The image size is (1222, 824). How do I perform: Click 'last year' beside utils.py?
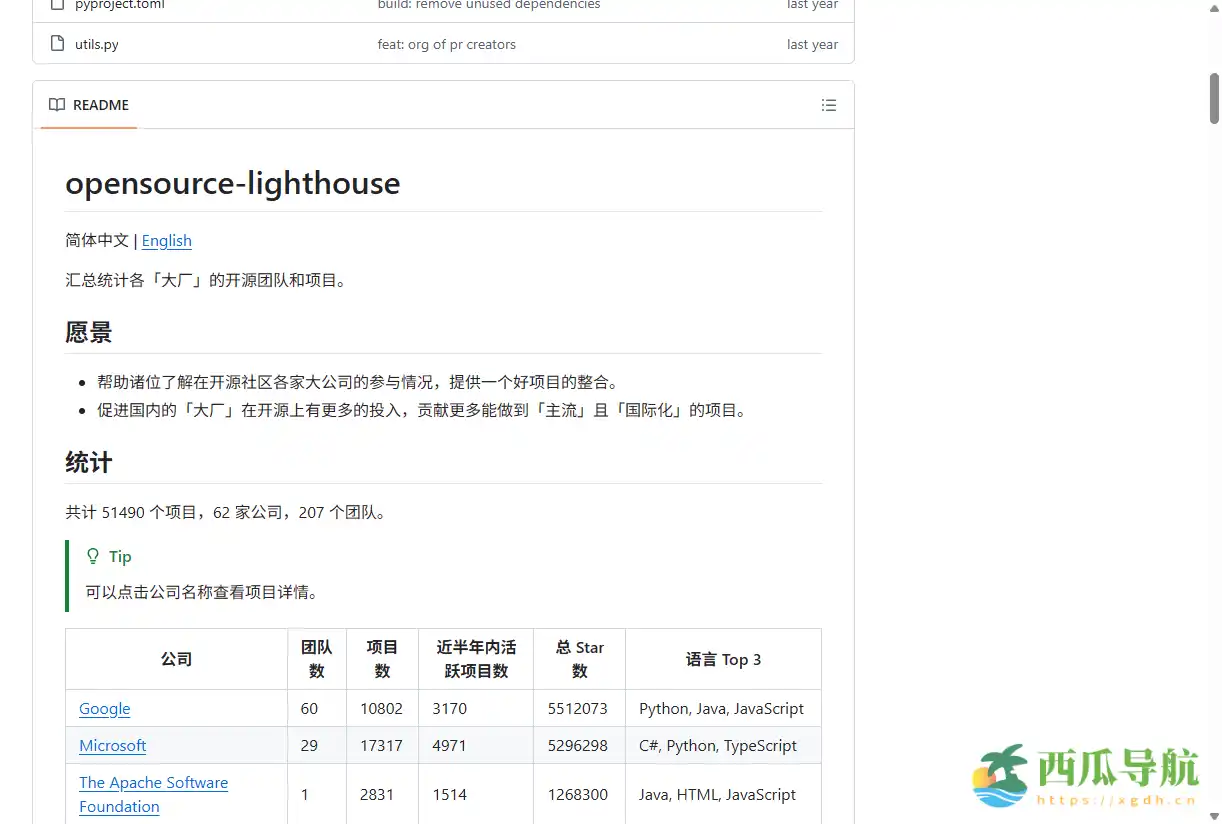coord(812,44)
